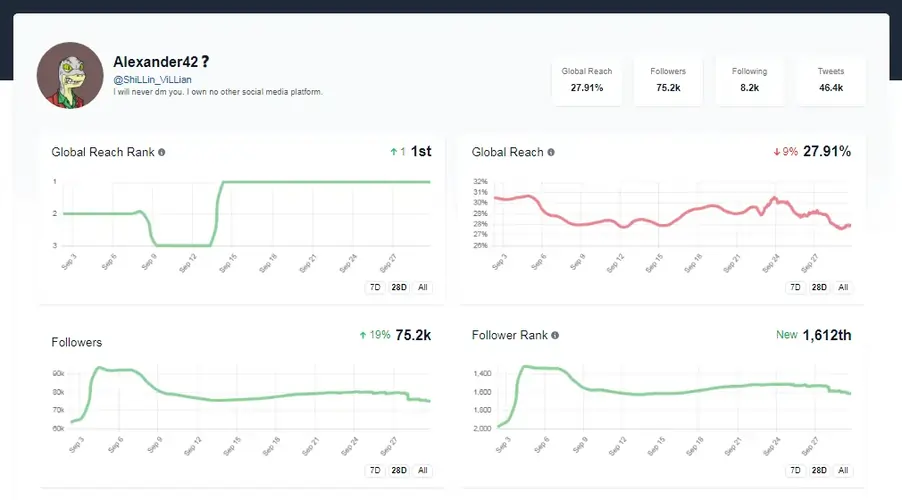Viewport: 902px width, 500px height.
Task: Show All time on Follower Rank chart
Action: tap(843, 470)
